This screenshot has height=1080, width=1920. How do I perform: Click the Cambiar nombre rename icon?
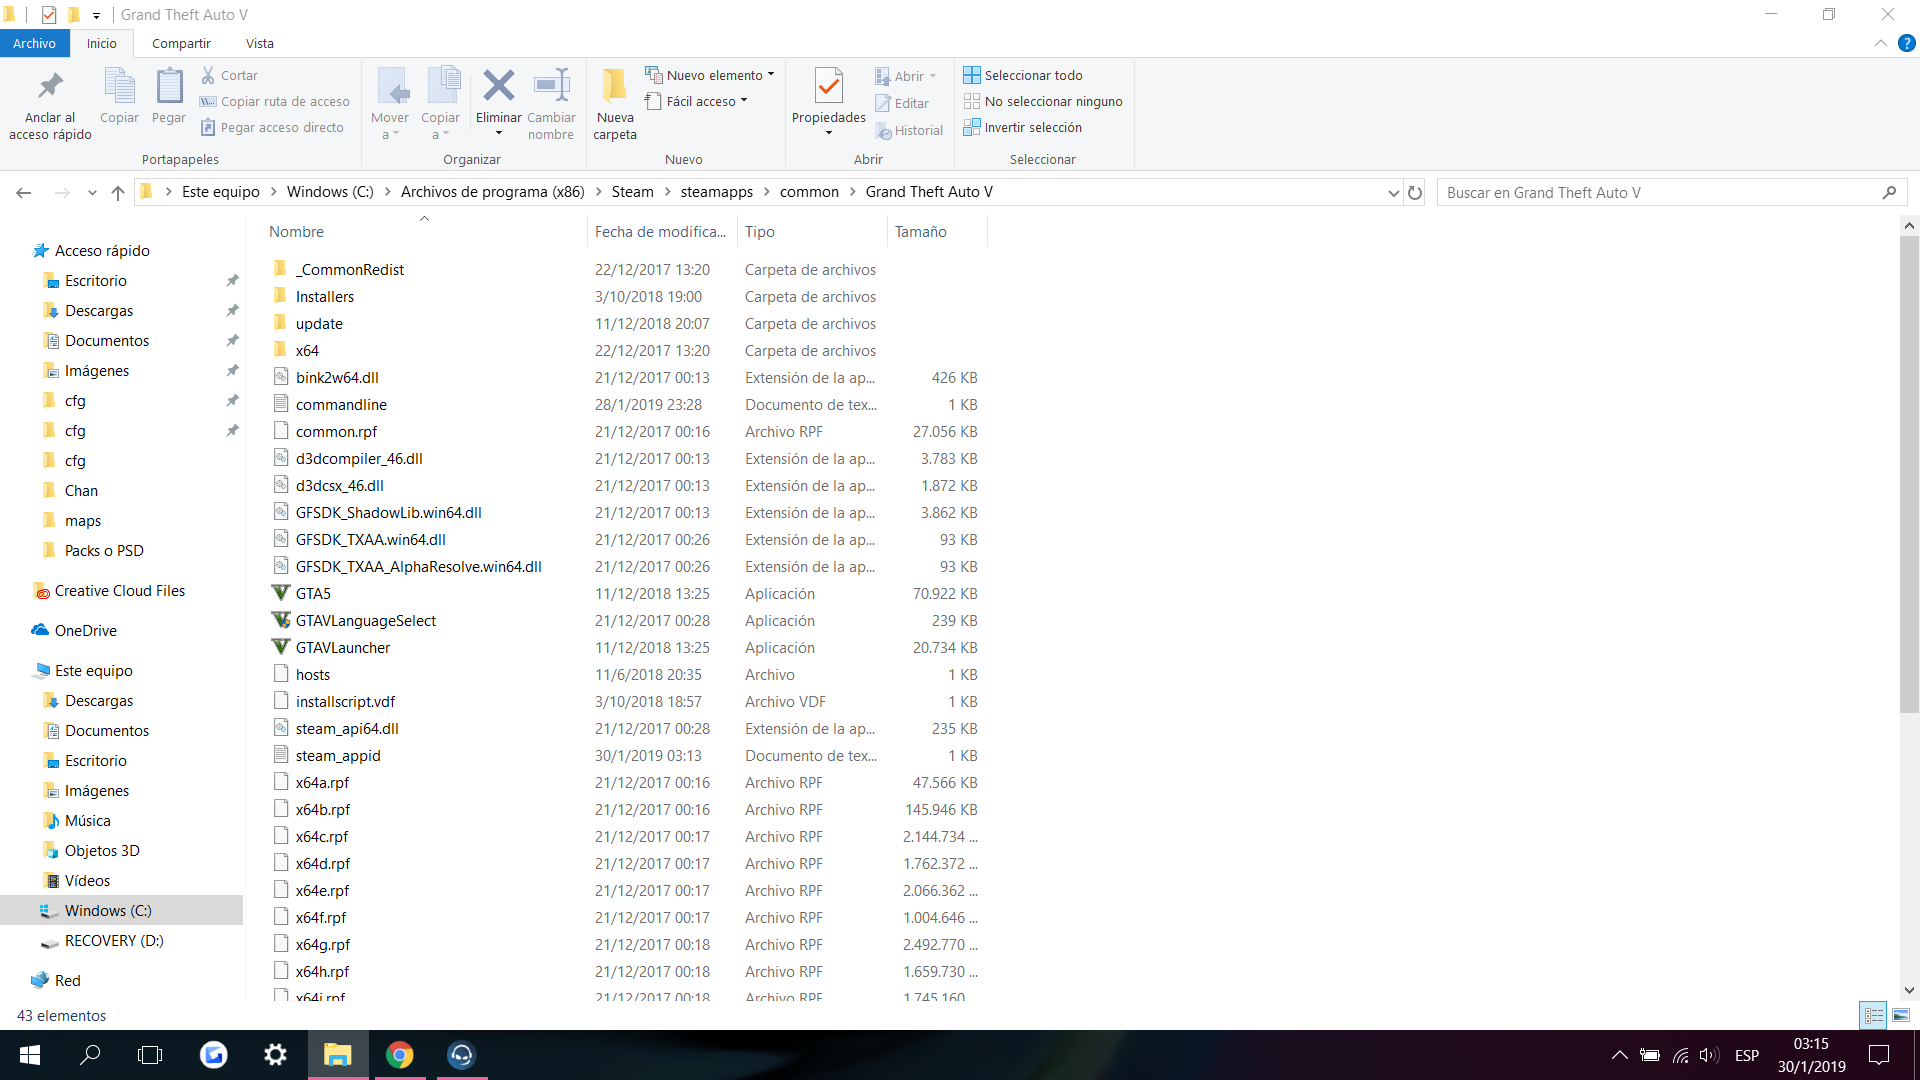click(551, 87)
